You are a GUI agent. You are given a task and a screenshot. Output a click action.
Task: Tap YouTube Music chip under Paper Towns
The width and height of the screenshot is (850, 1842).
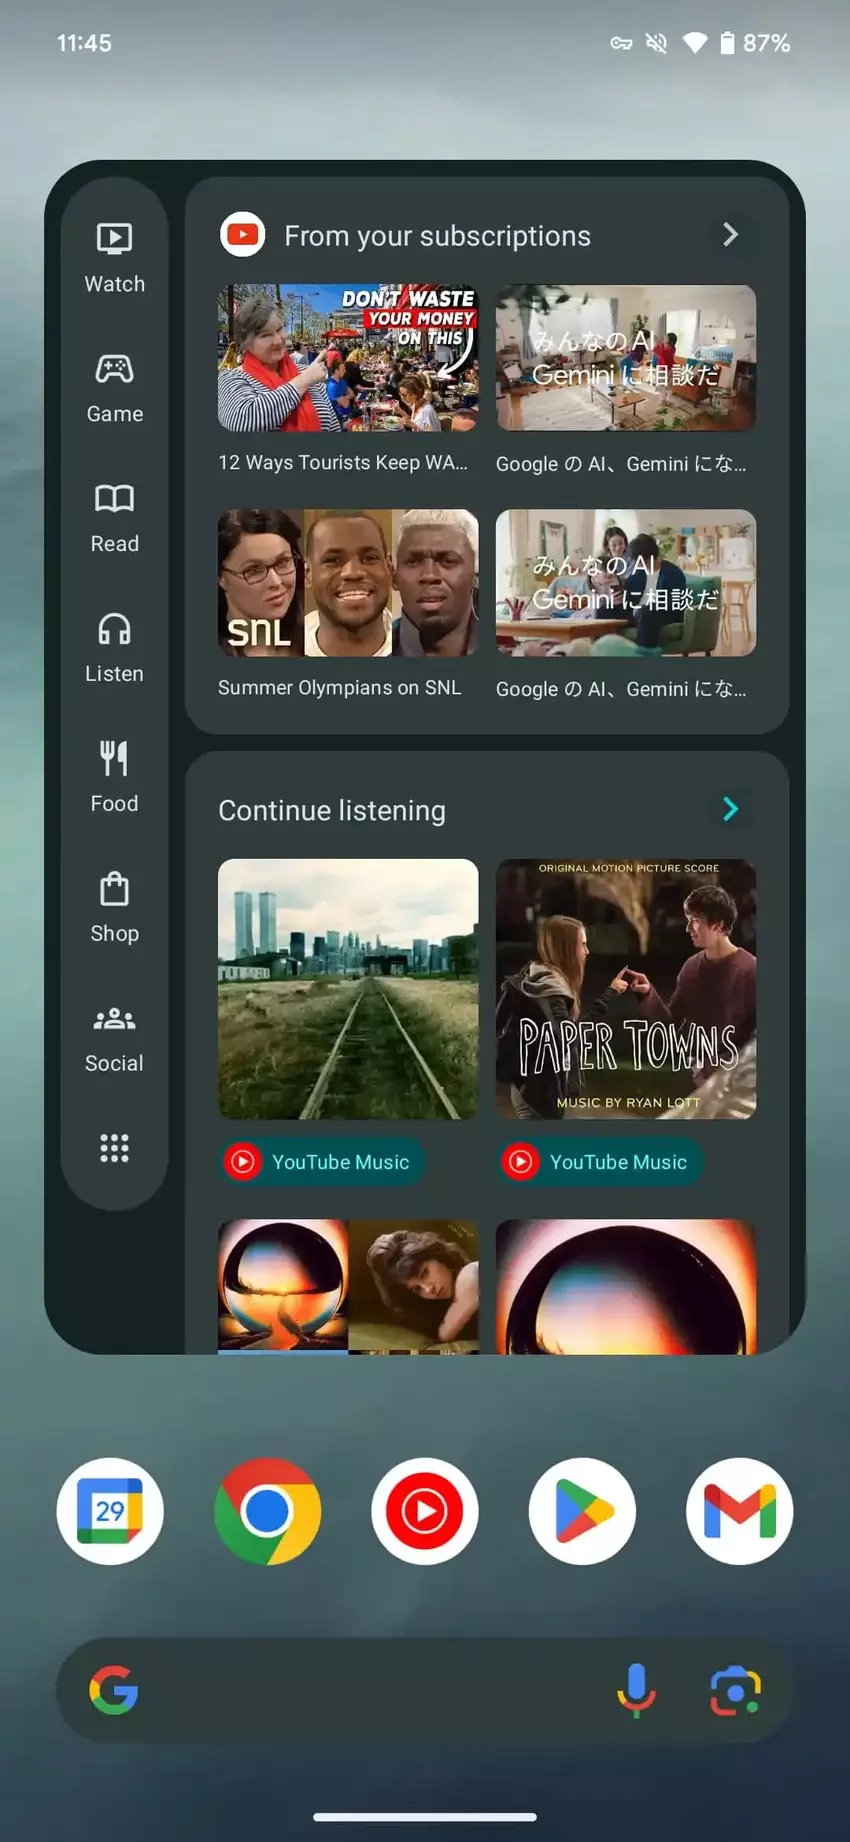click(x=601, y=1162)
